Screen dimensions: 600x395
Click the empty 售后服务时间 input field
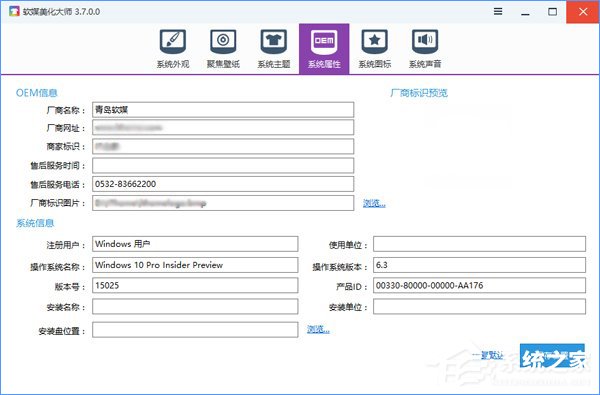223,165
